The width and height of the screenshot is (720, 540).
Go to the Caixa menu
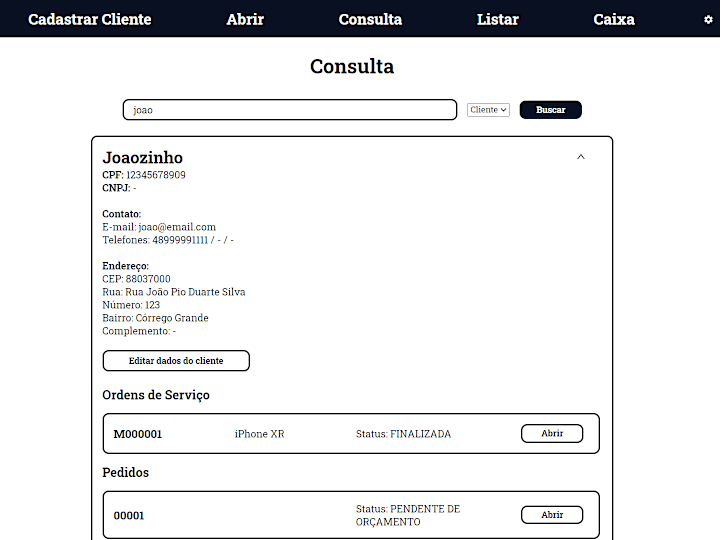pyautogui.click(x=614, y=19)
